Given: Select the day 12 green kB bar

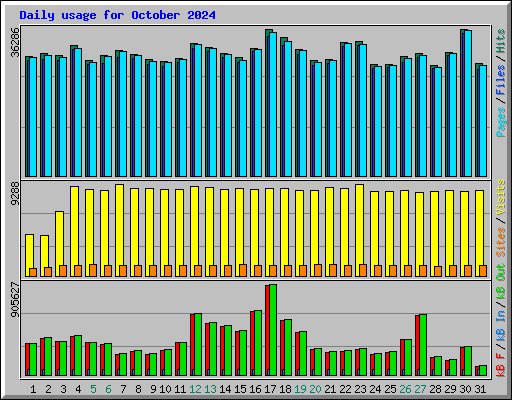Looking at the screenshot, I should [x=198, y=344].
